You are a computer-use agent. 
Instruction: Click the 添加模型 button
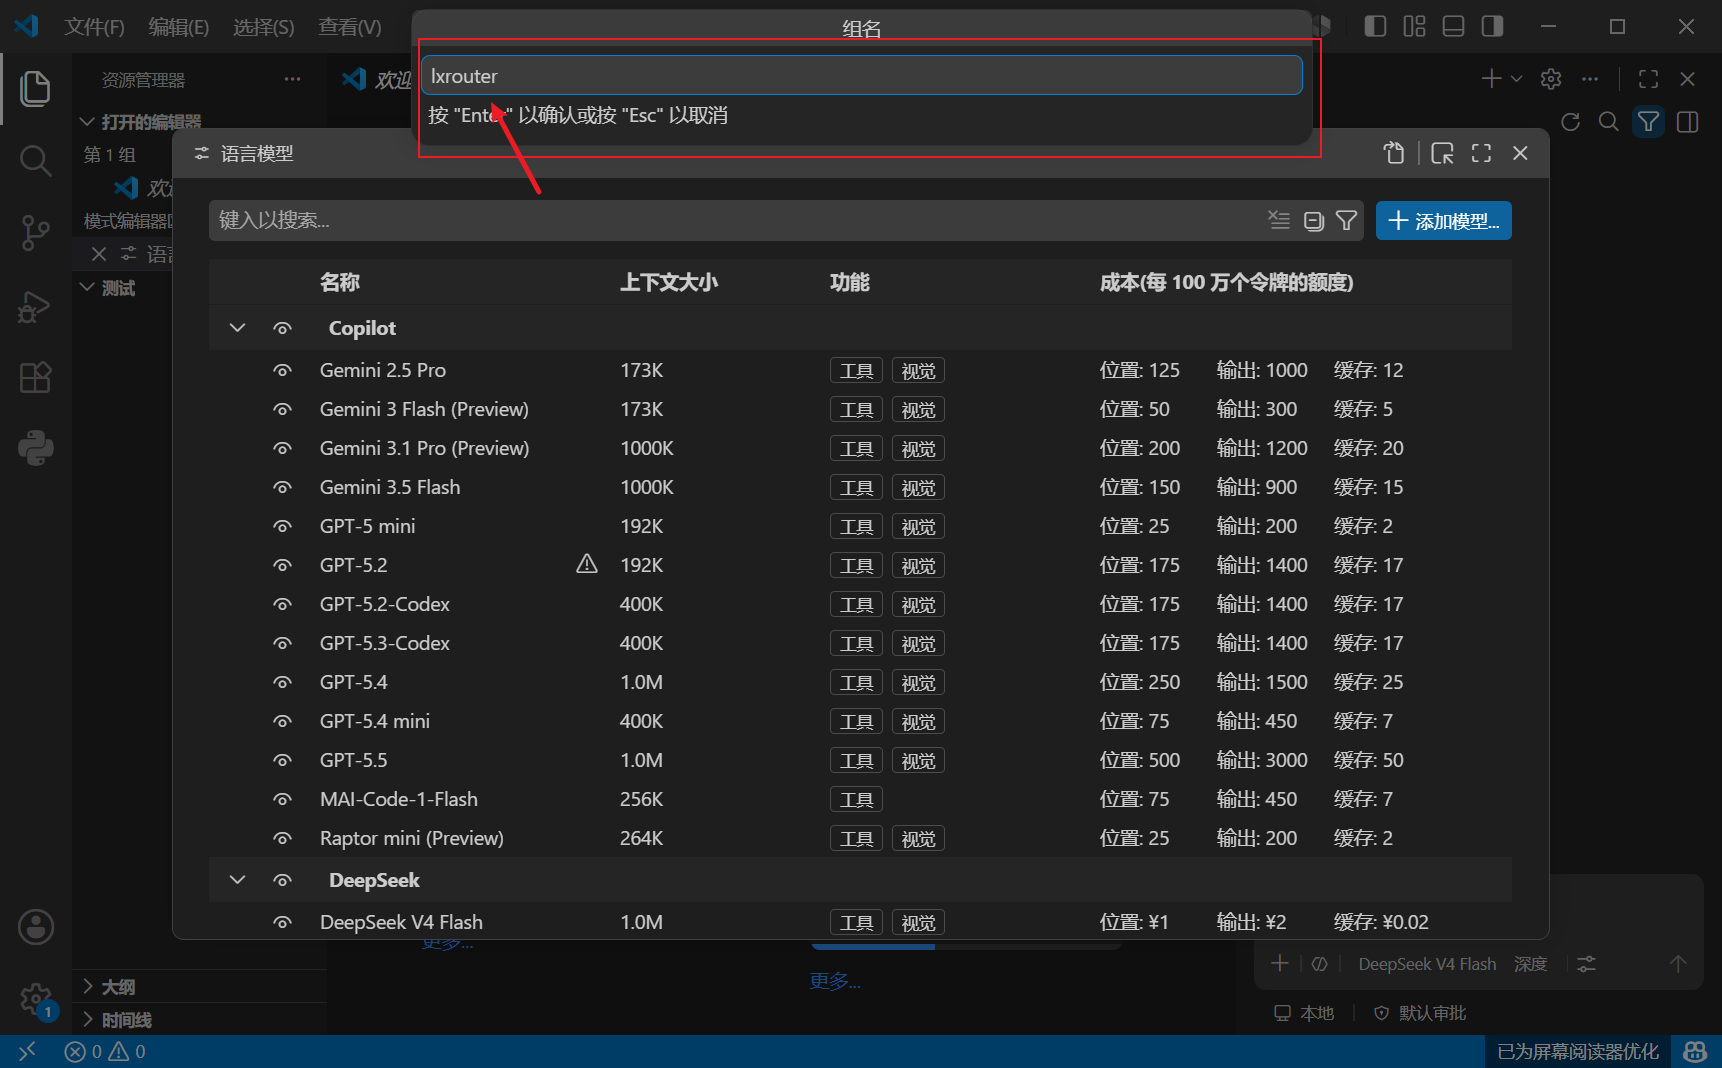[x=1444, y=221]
